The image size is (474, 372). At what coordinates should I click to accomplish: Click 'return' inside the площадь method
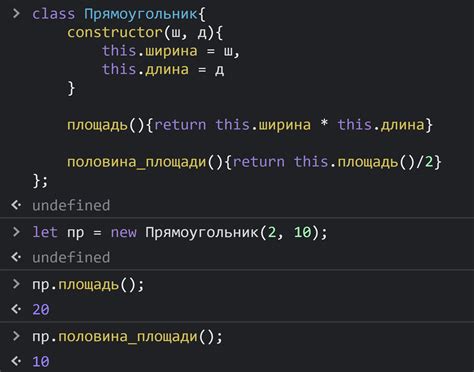pyautogui.click(x=180, y=125)
